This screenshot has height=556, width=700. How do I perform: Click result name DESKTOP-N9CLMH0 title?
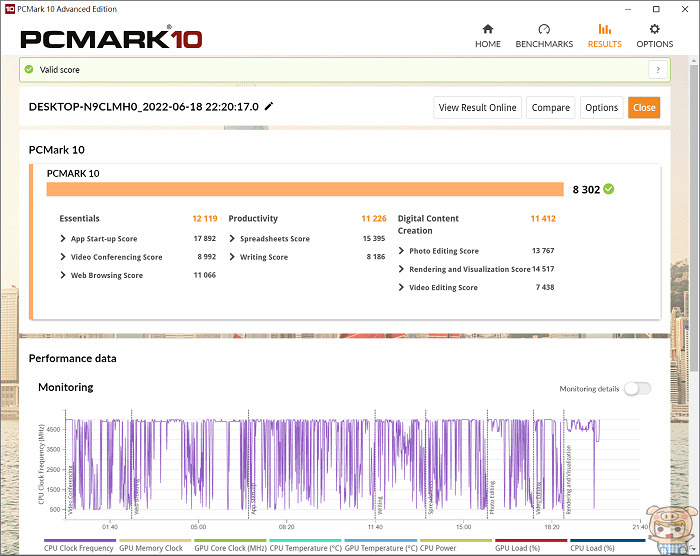144,107
